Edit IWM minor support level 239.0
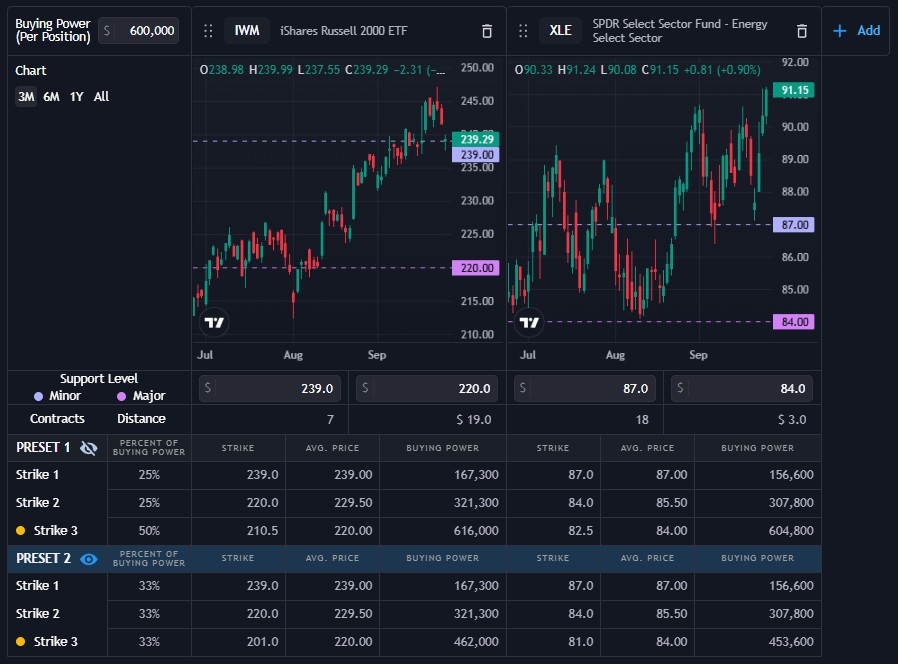Viewport: 898px width, 664px height. point(279,388)
